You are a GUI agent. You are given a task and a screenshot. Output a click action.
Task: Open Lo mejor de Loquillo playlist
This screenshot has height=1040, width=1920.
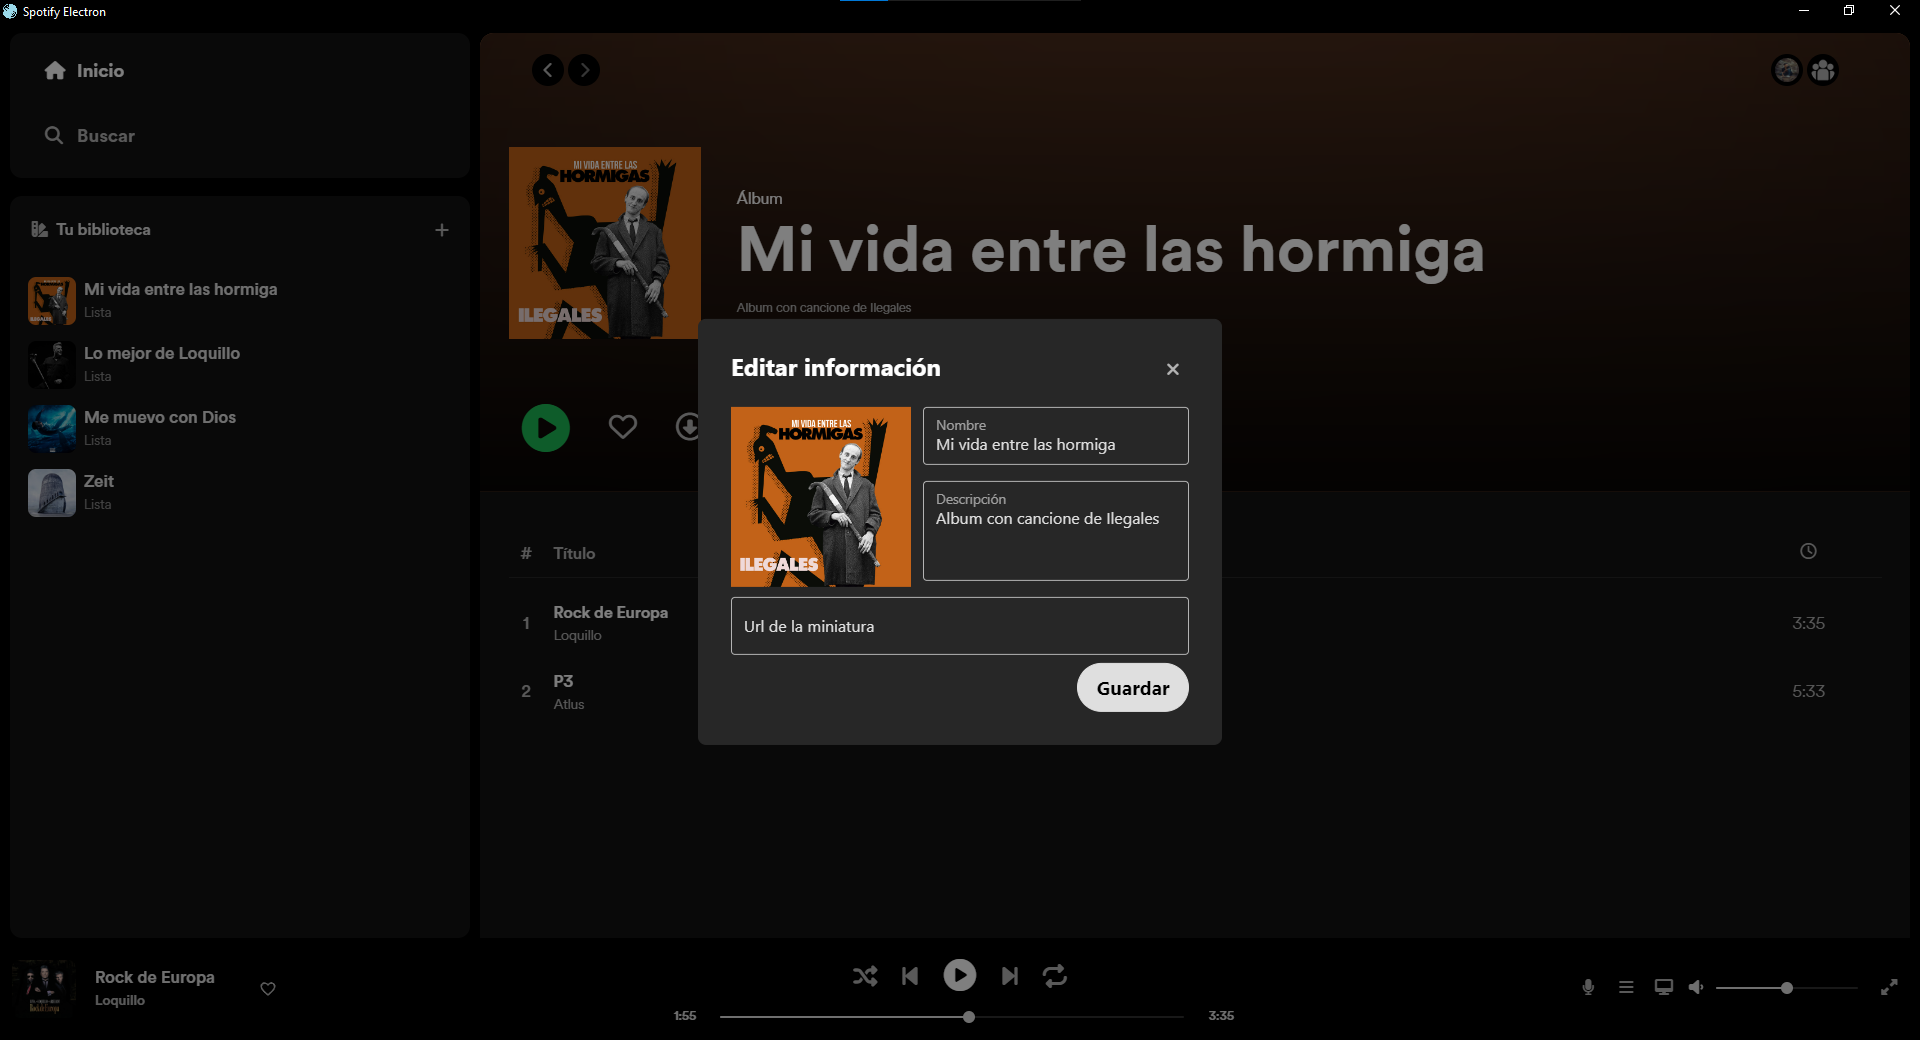tap(240, 364)
